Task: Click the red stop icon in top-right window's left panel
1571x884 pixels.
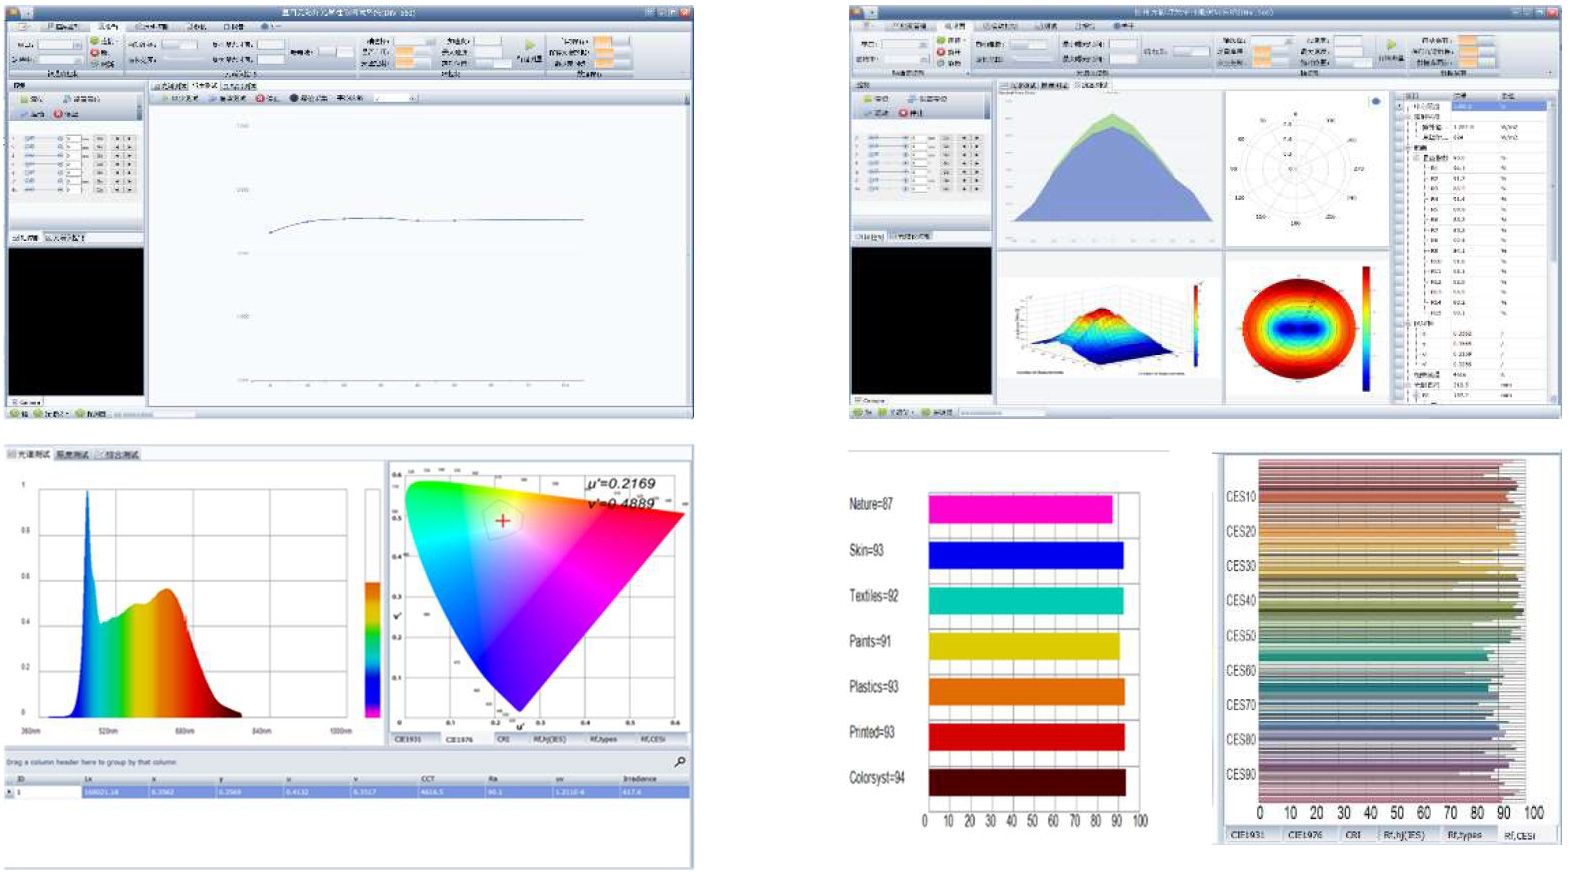Action: pyautogui.click(x=903, y=113)
